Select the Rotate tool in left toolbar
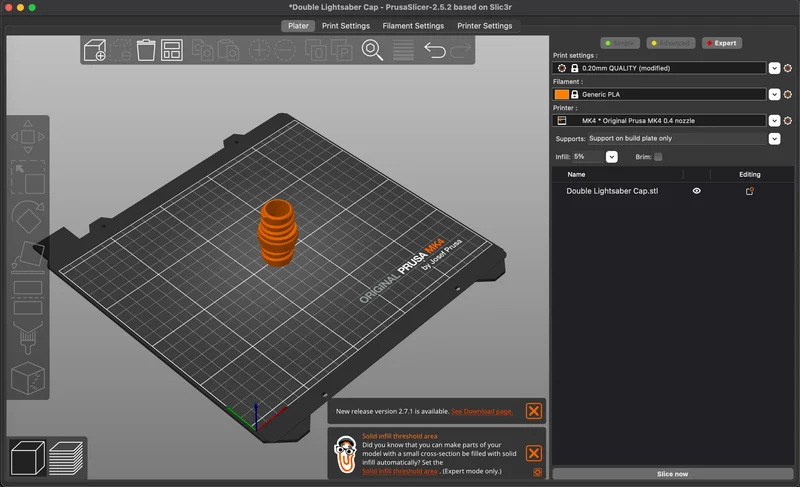The width and height of the screenshot is (800, 487). 28,217
